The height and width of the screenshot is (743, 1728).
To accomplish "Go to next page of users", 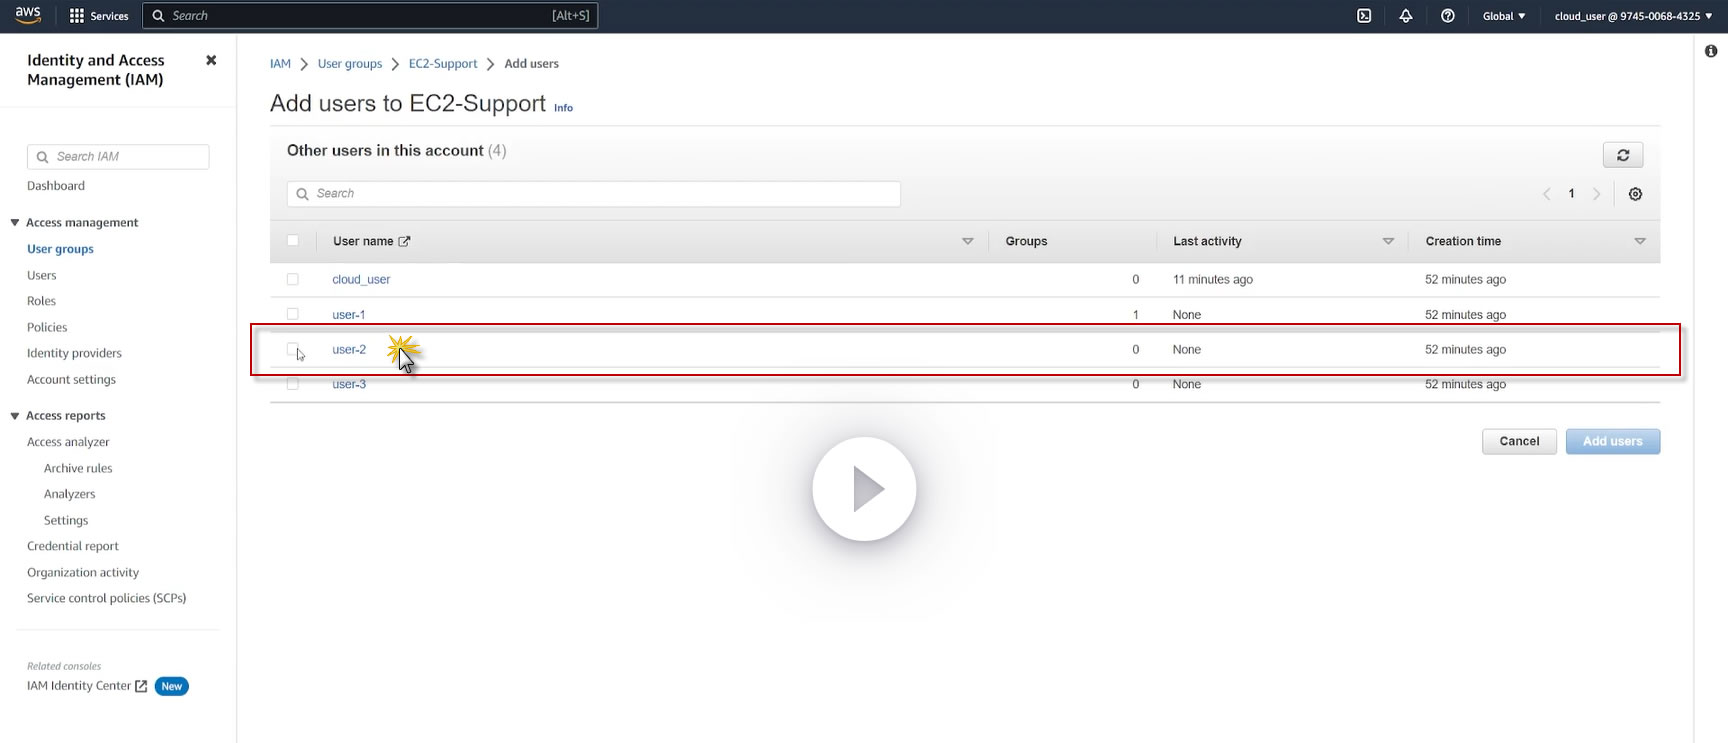I will pos(1596,194).
